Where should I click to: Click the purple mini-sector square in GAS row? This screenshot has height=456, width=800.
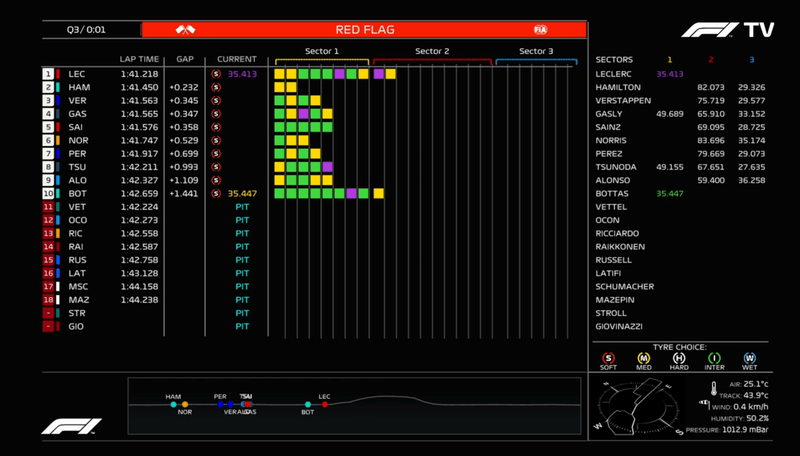pos(304,114)
